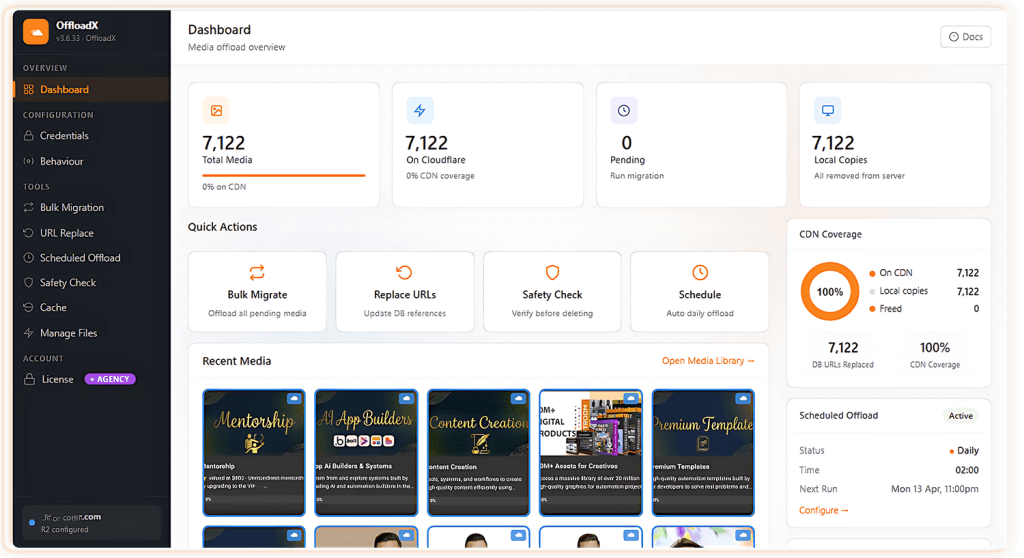Click the Local Copies monitor icon
This screenshot has width=1024, height=558.
click(x=827, y=110)
